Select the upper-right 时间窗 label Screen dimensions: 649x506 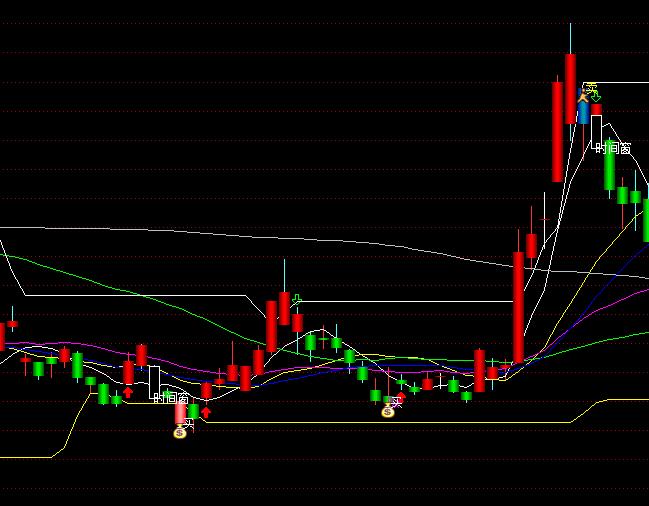pos(613,148)
